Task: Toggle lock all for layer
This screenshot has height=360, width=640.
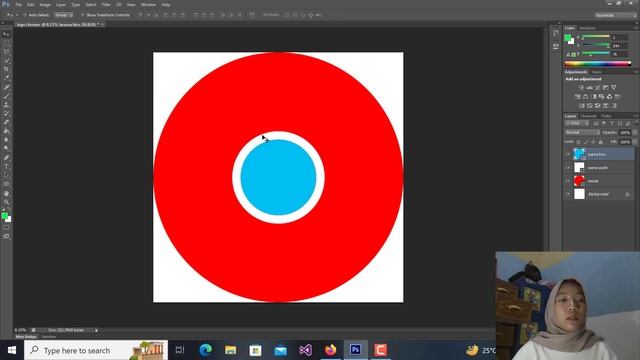Action: coord(600,142)
